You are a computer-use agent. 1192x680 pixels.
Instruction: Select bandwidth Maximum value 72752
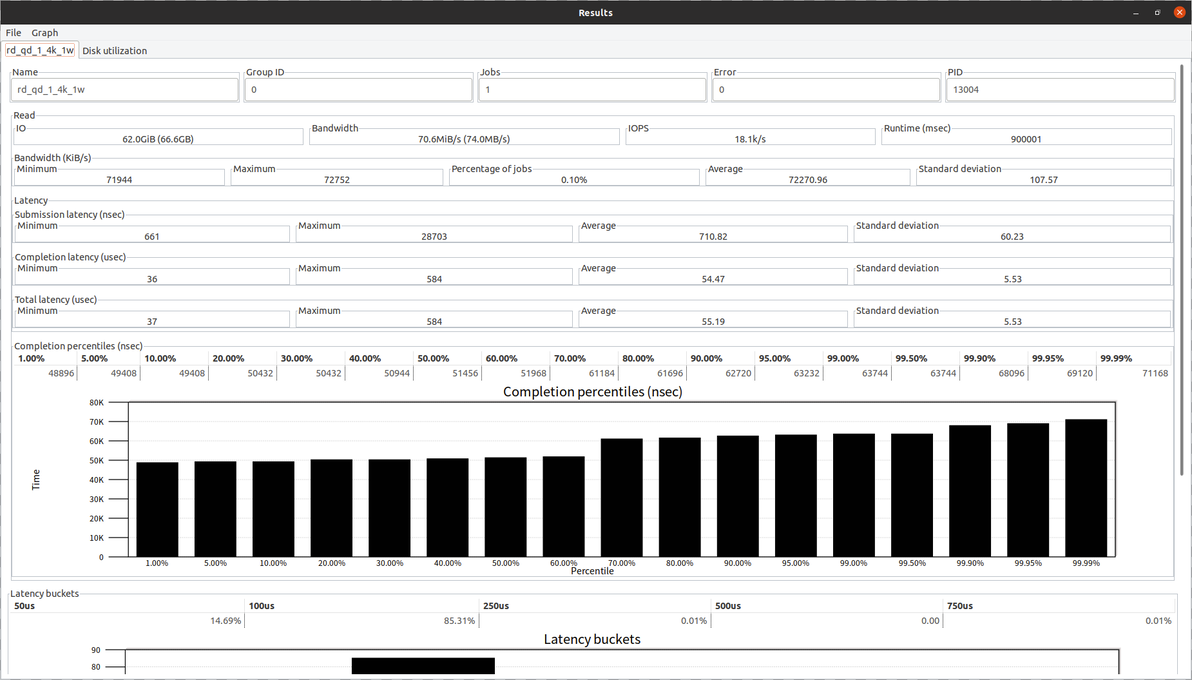[337, 180]
